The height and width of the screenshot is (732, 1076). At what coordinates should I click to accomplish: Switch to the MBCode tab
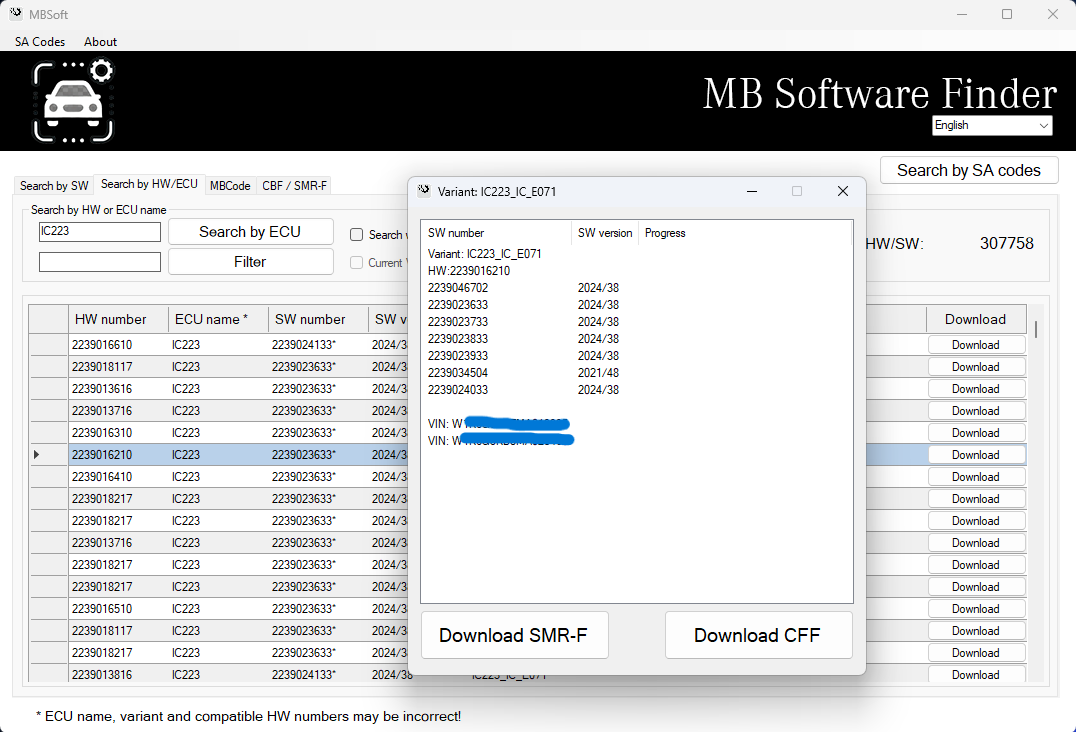[x=230, y=186]
